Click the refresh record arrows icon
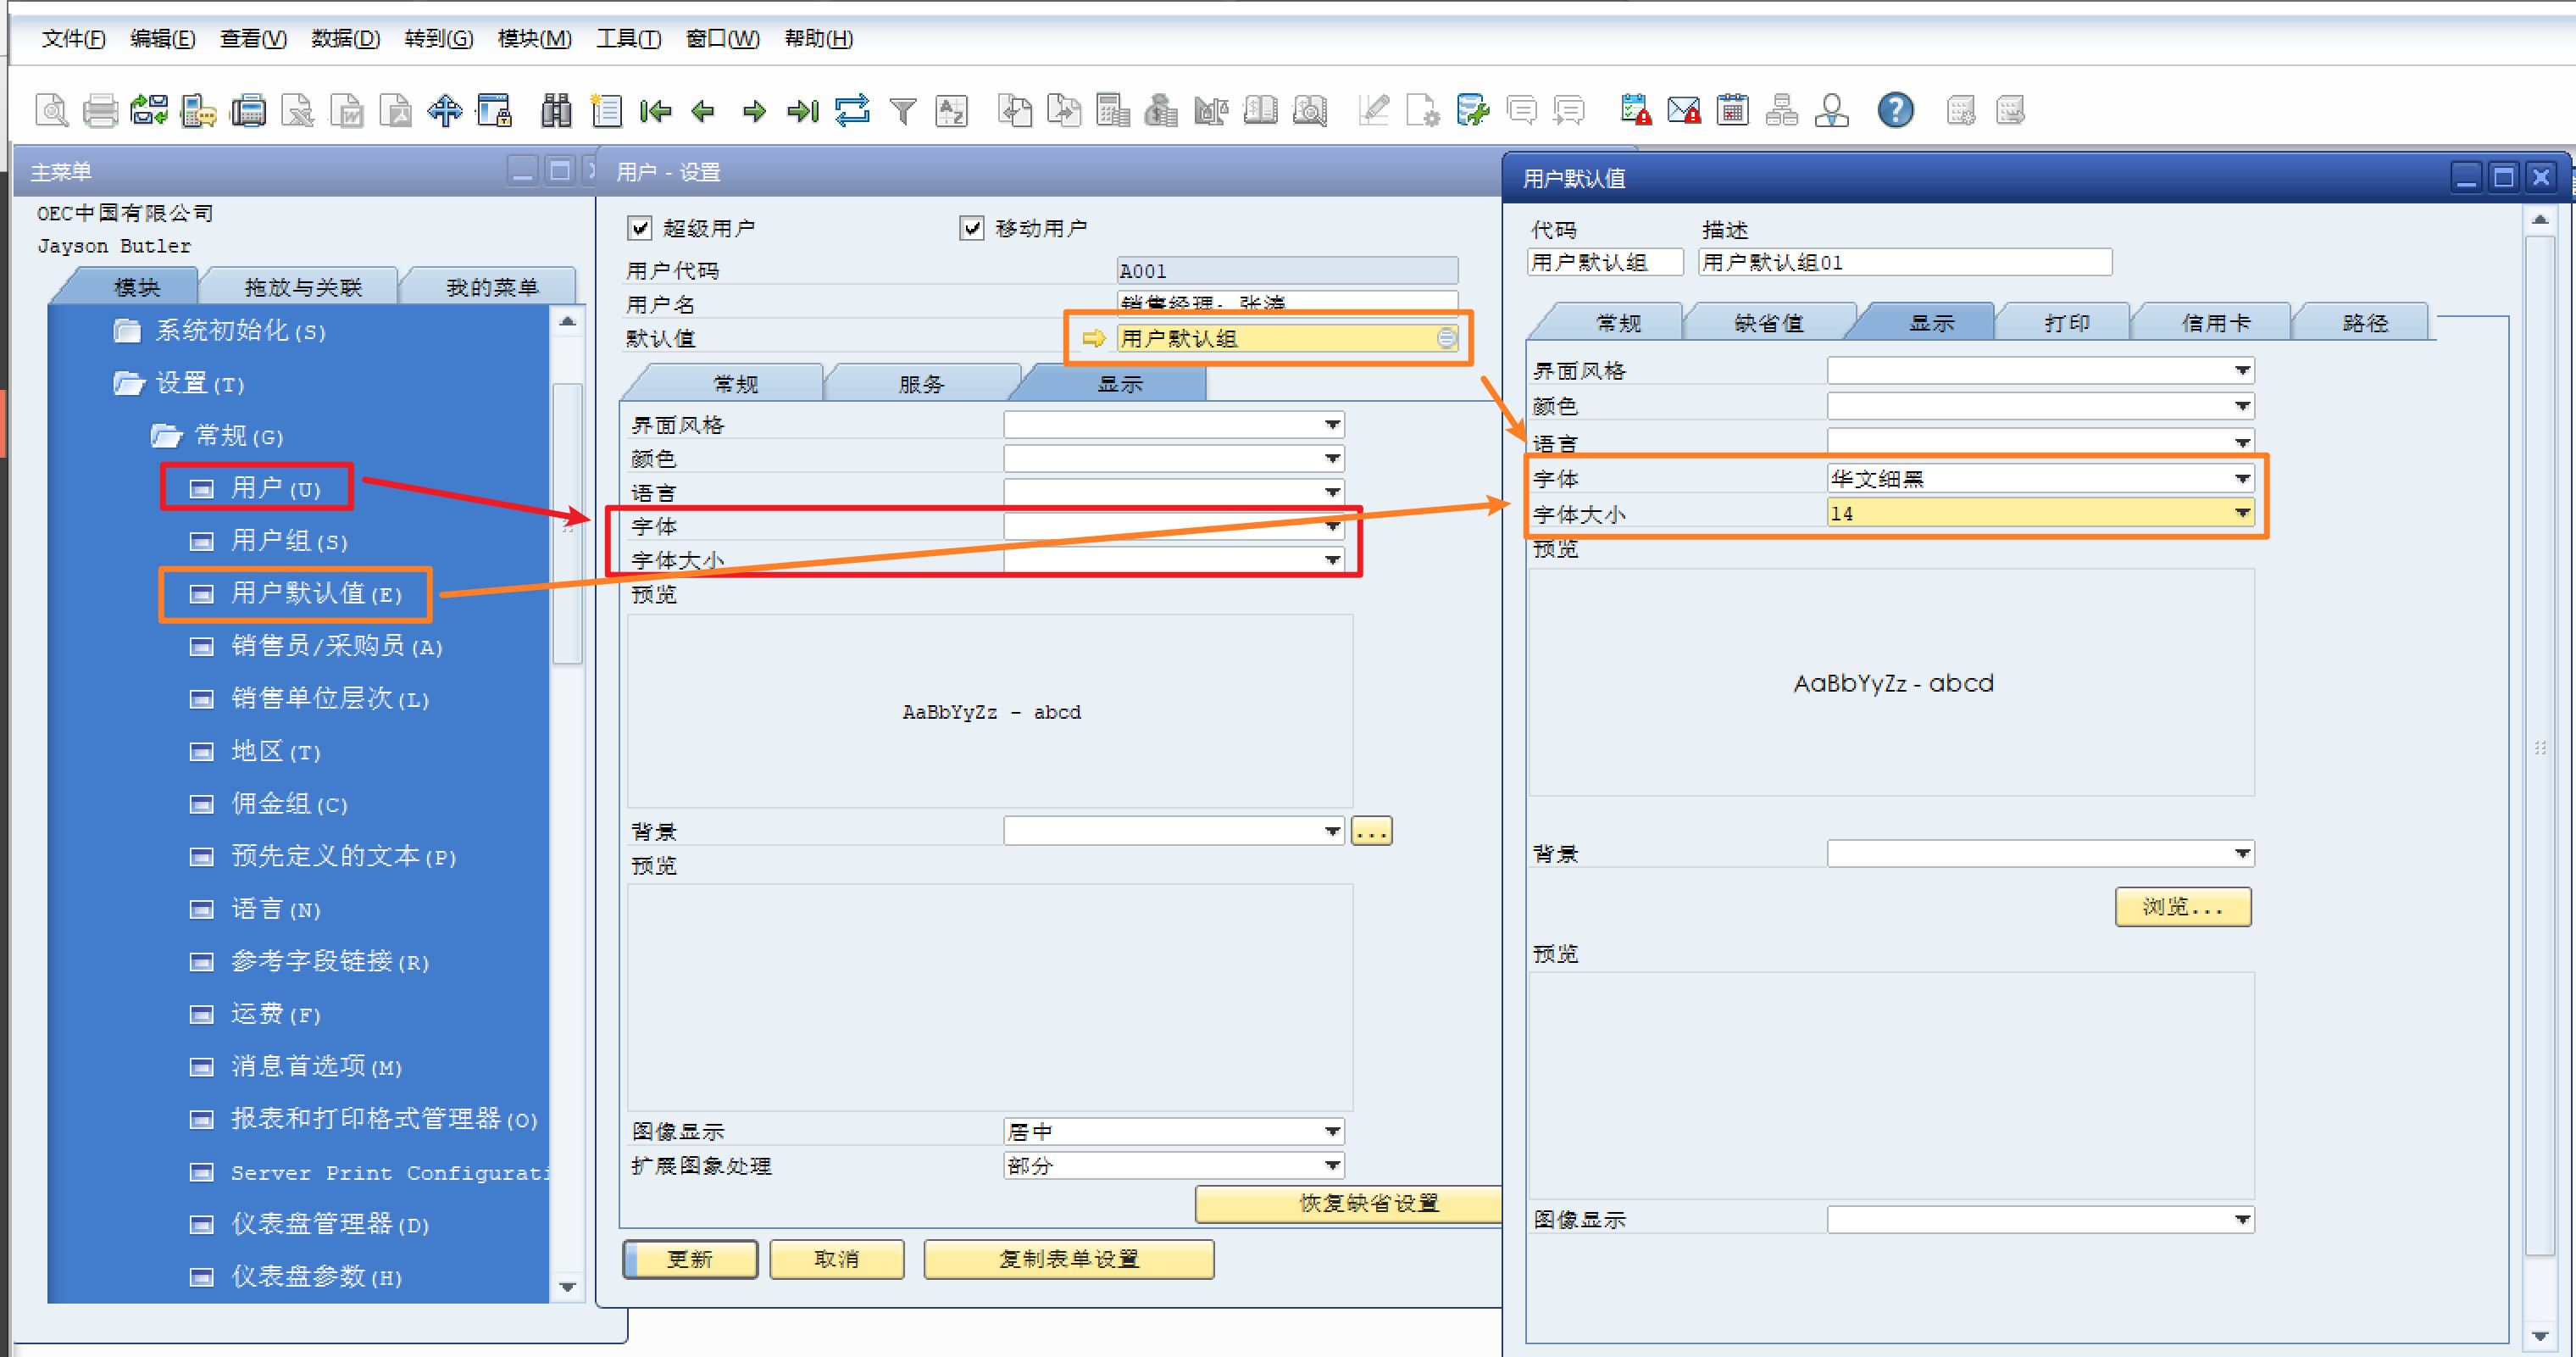 (852, 110)
